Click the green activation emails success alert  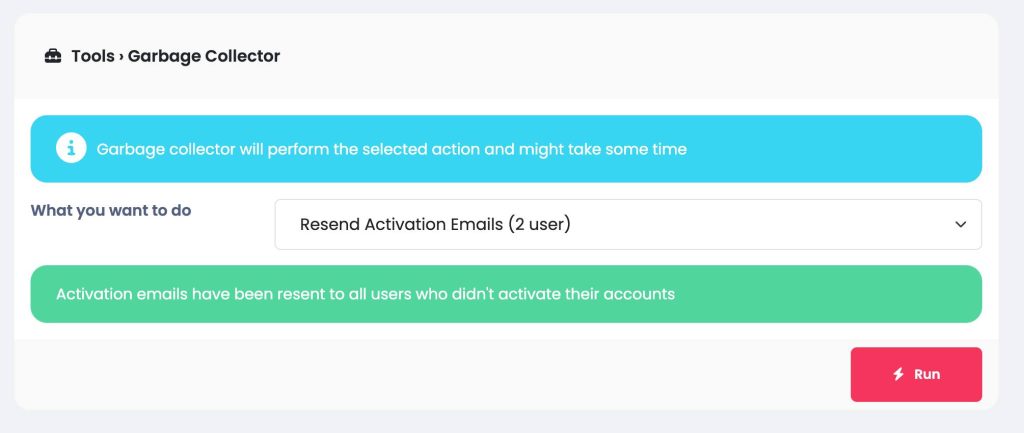point(506,294)
